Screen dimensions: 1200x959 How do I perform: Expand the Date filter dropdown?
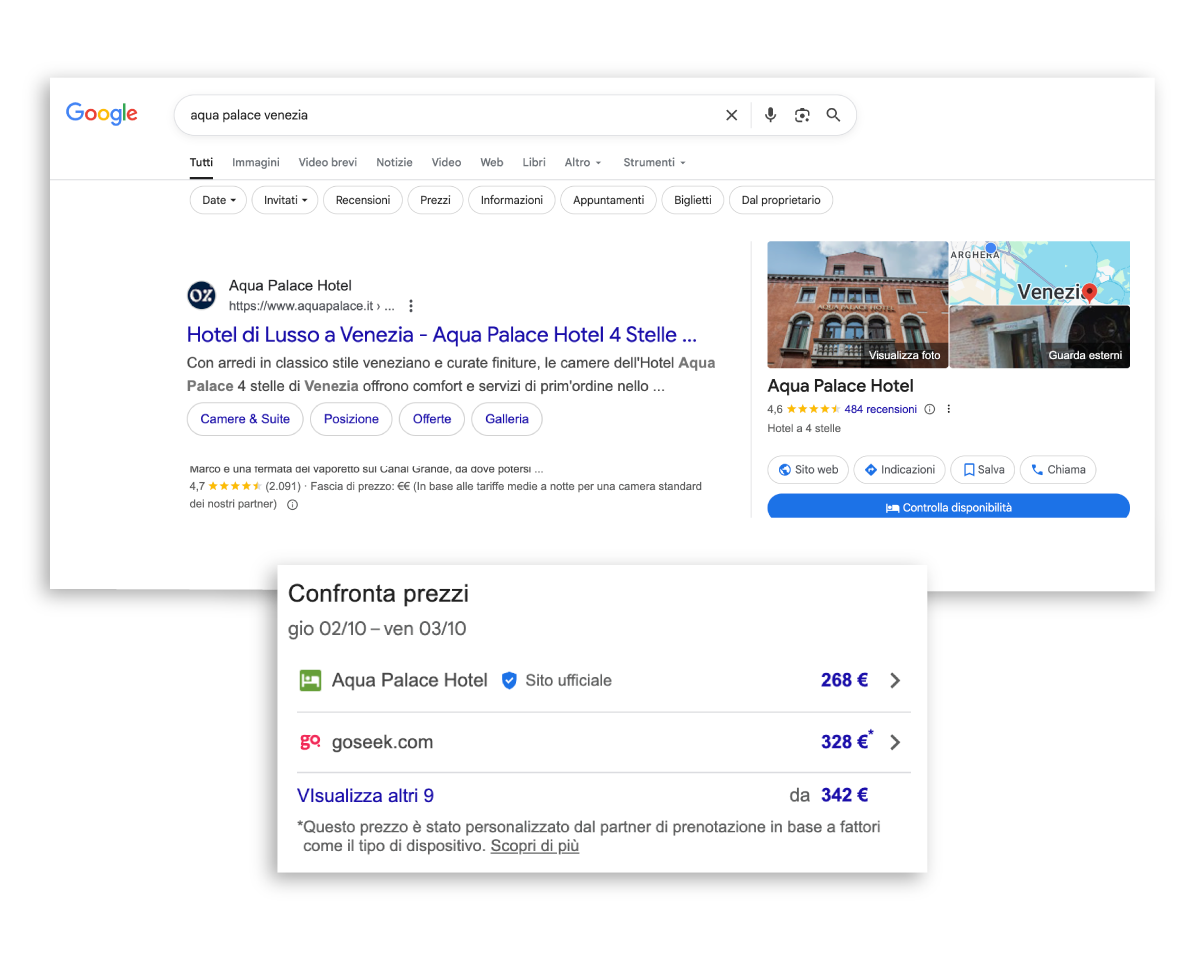218,200
